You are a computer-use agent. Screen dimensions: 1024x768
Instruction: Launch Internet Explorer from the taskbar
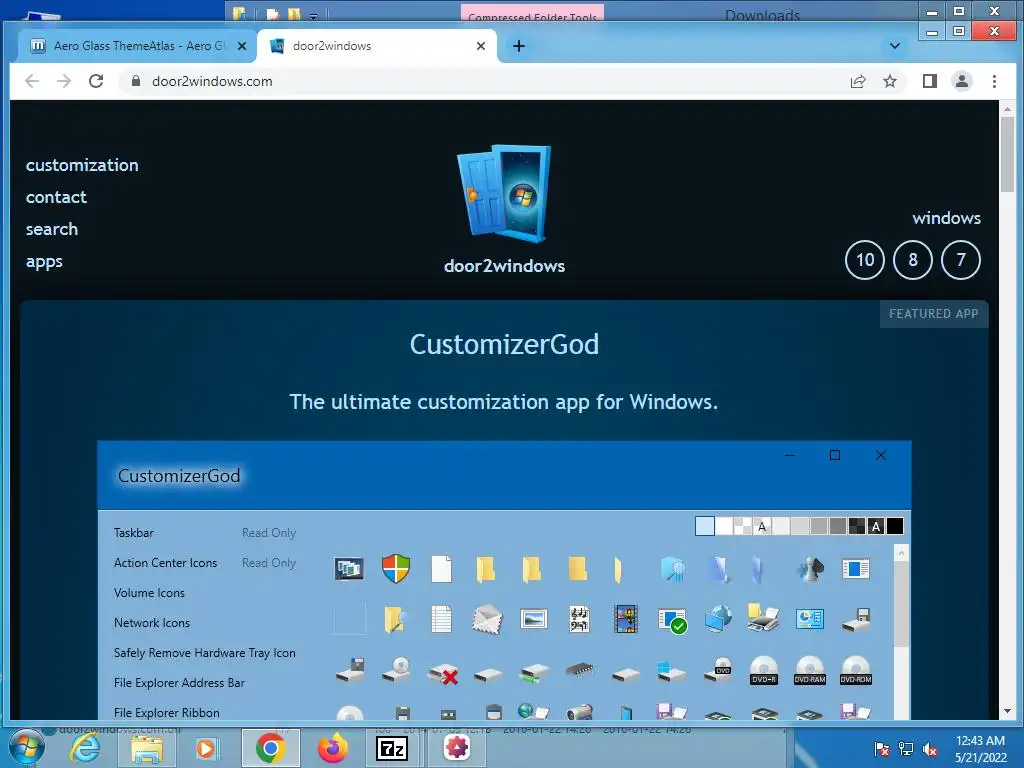click(x=86, y=748)
